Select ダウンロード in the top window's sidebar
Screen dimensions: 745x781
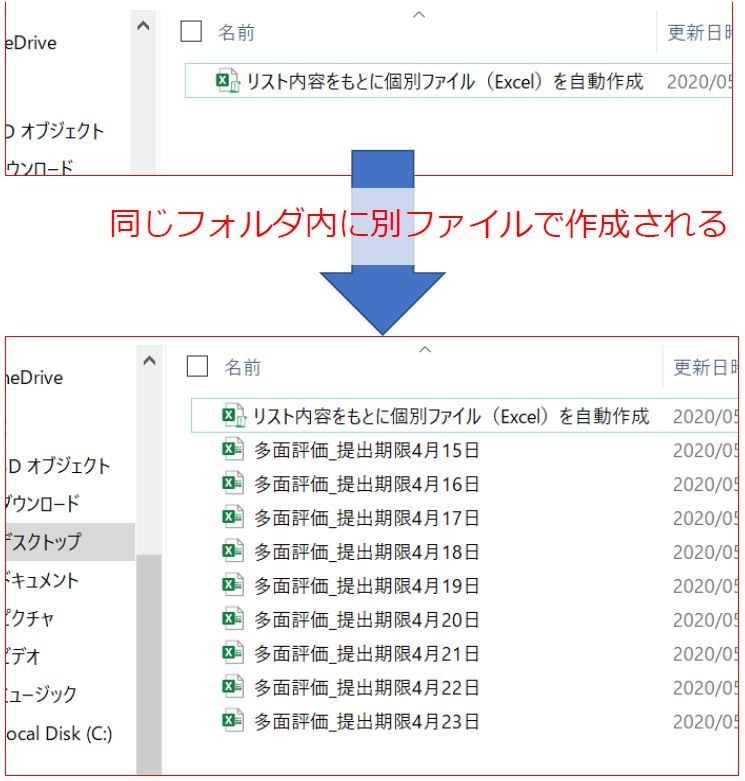(x=40, y=167)
